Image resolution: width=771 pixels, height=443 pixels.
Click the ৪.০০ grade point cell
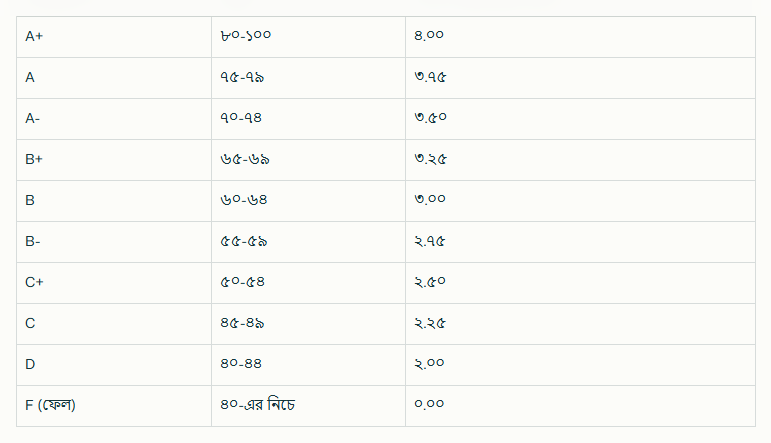429,36
